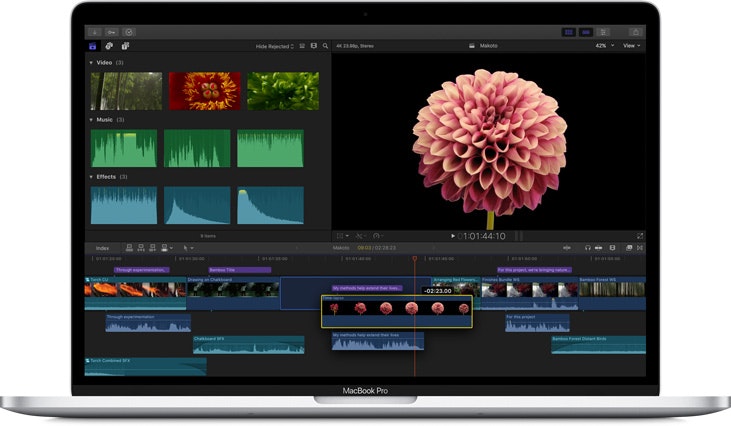The height and width of the screenshot is (426, 731).
Task: Select Chalkboard SFX audio clip
Action: click(249, 345)
